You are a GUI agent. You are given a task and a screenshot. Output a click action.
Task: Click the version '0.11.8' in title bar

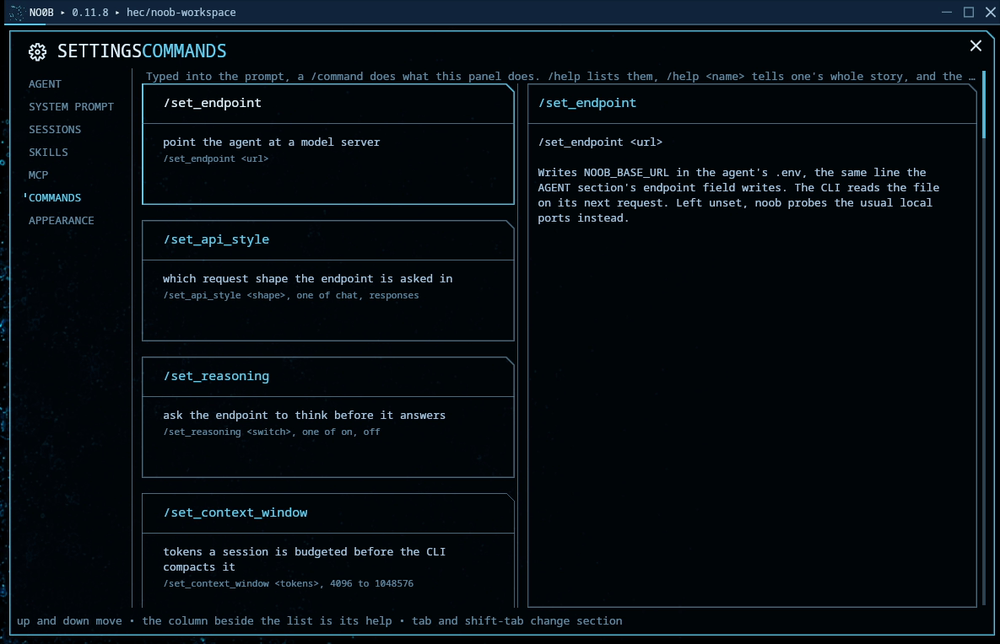pos(90,12)
